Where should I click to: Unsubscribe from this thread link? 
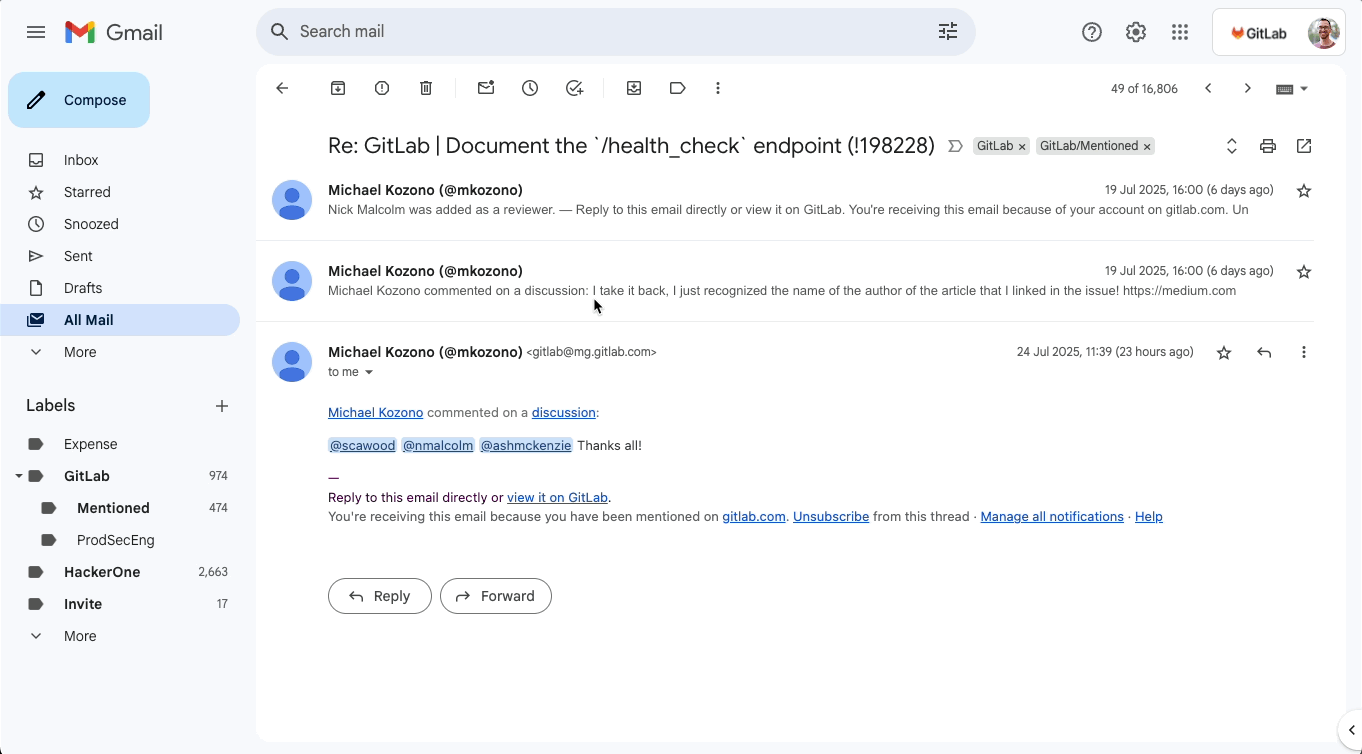click(x=831, y=517)
